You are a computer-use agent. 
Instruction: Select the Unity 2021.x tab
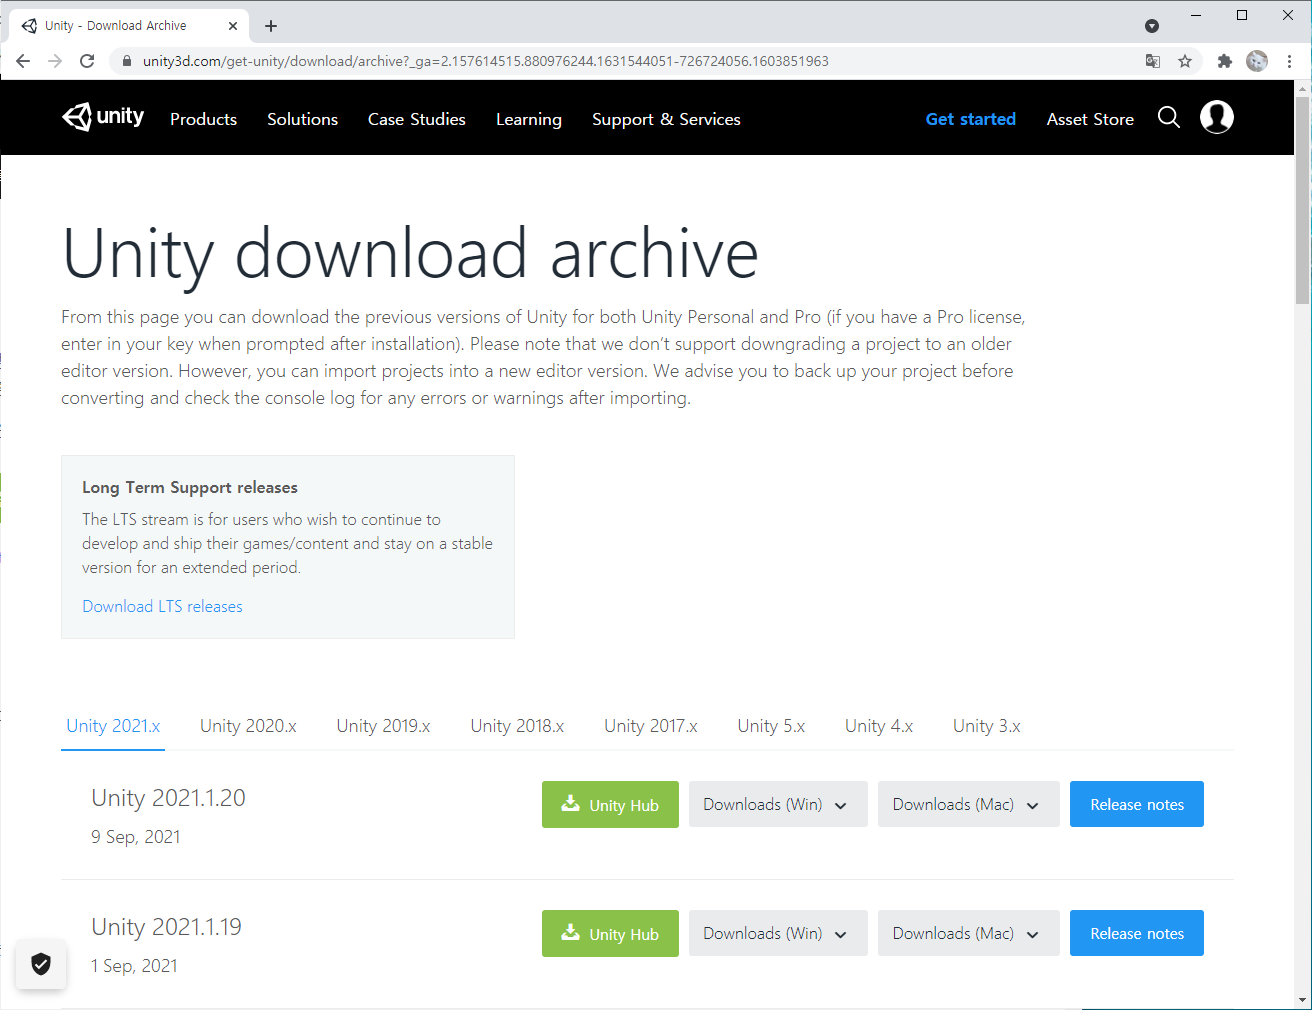pyautogui.click(x=113, y=726)
